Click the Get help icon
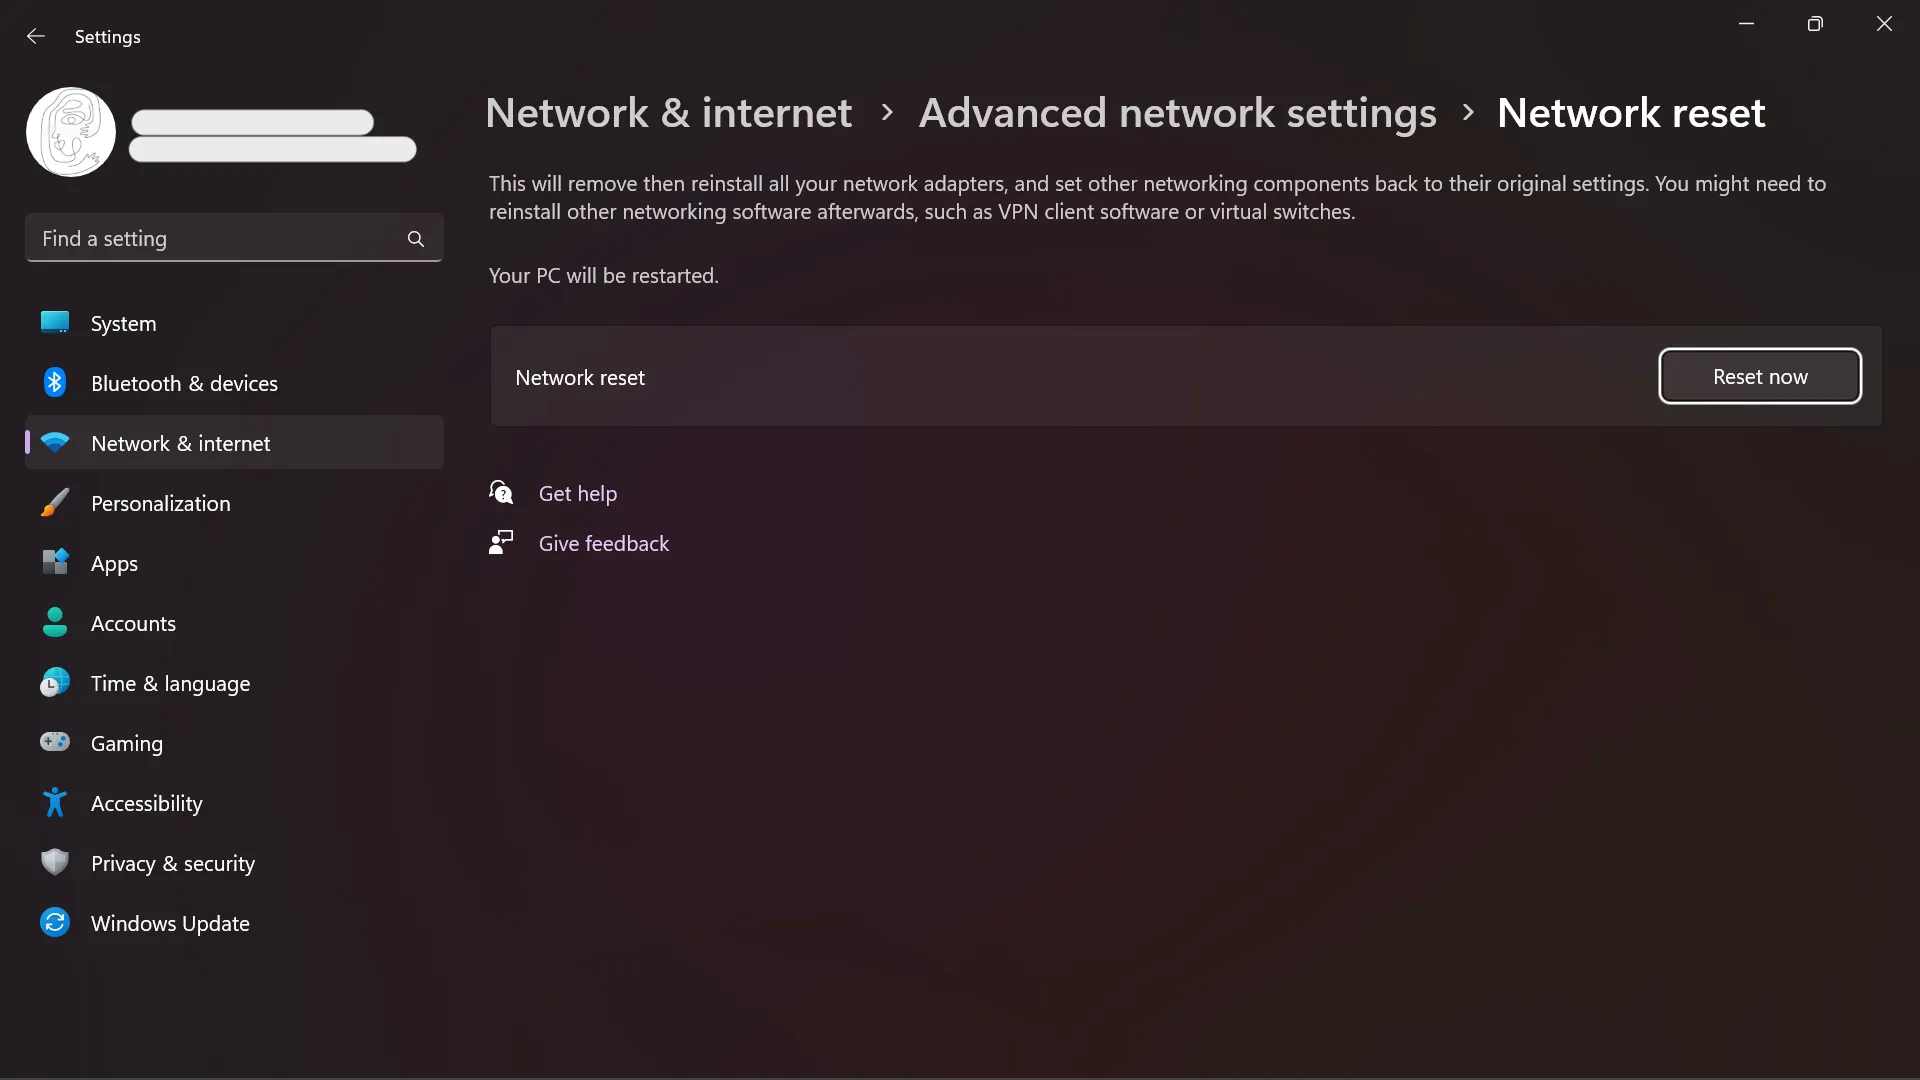The image size is (1920, 1080). [x=501, y=493]
